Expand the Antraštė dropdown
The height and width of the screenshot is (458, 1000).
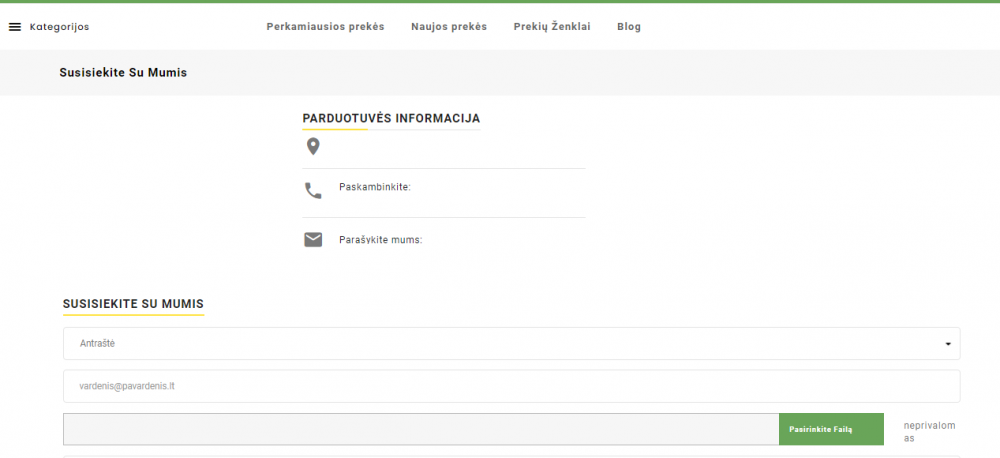[x=511, y=344]
